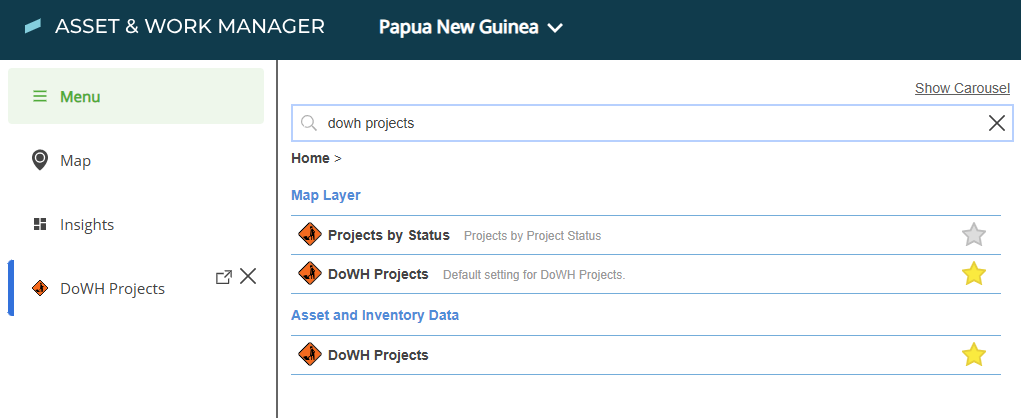Unfavorite the DoWH Projects map layer
This screenshot has height=418, width=1021.
coord(973,274)
